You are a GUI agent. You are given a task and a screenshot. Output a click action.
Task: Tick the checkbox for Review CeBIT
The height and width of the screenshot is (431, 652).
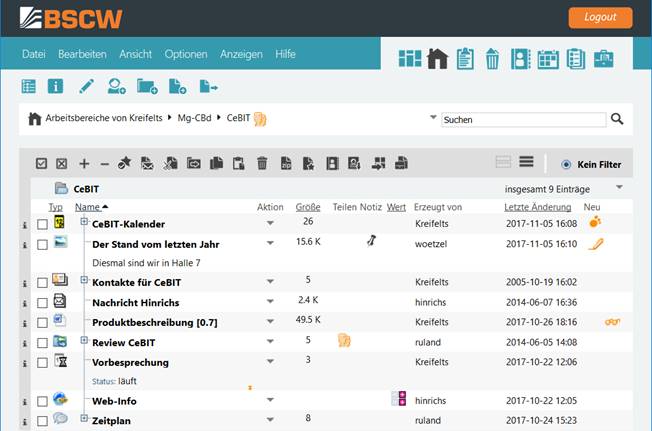pos(42,343)
